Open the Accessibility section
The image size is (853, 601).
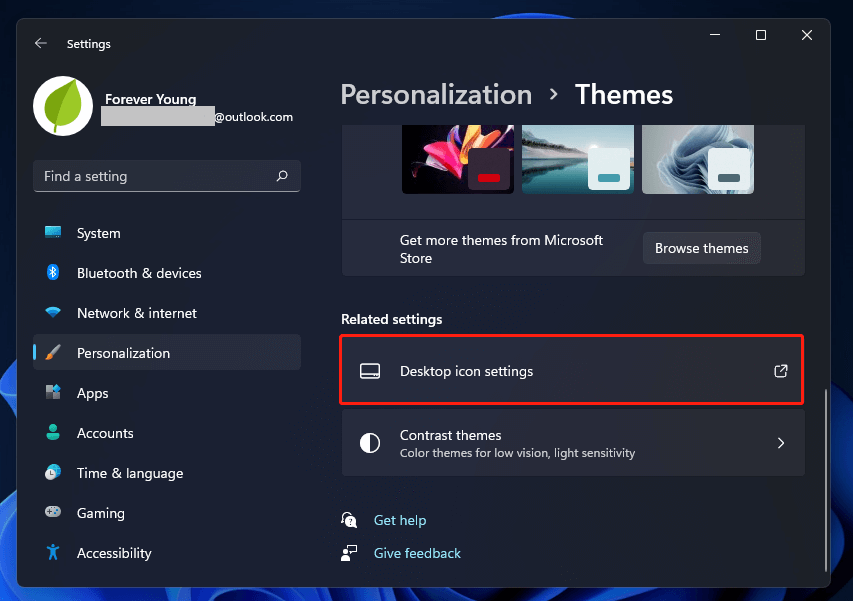[114, 553]
